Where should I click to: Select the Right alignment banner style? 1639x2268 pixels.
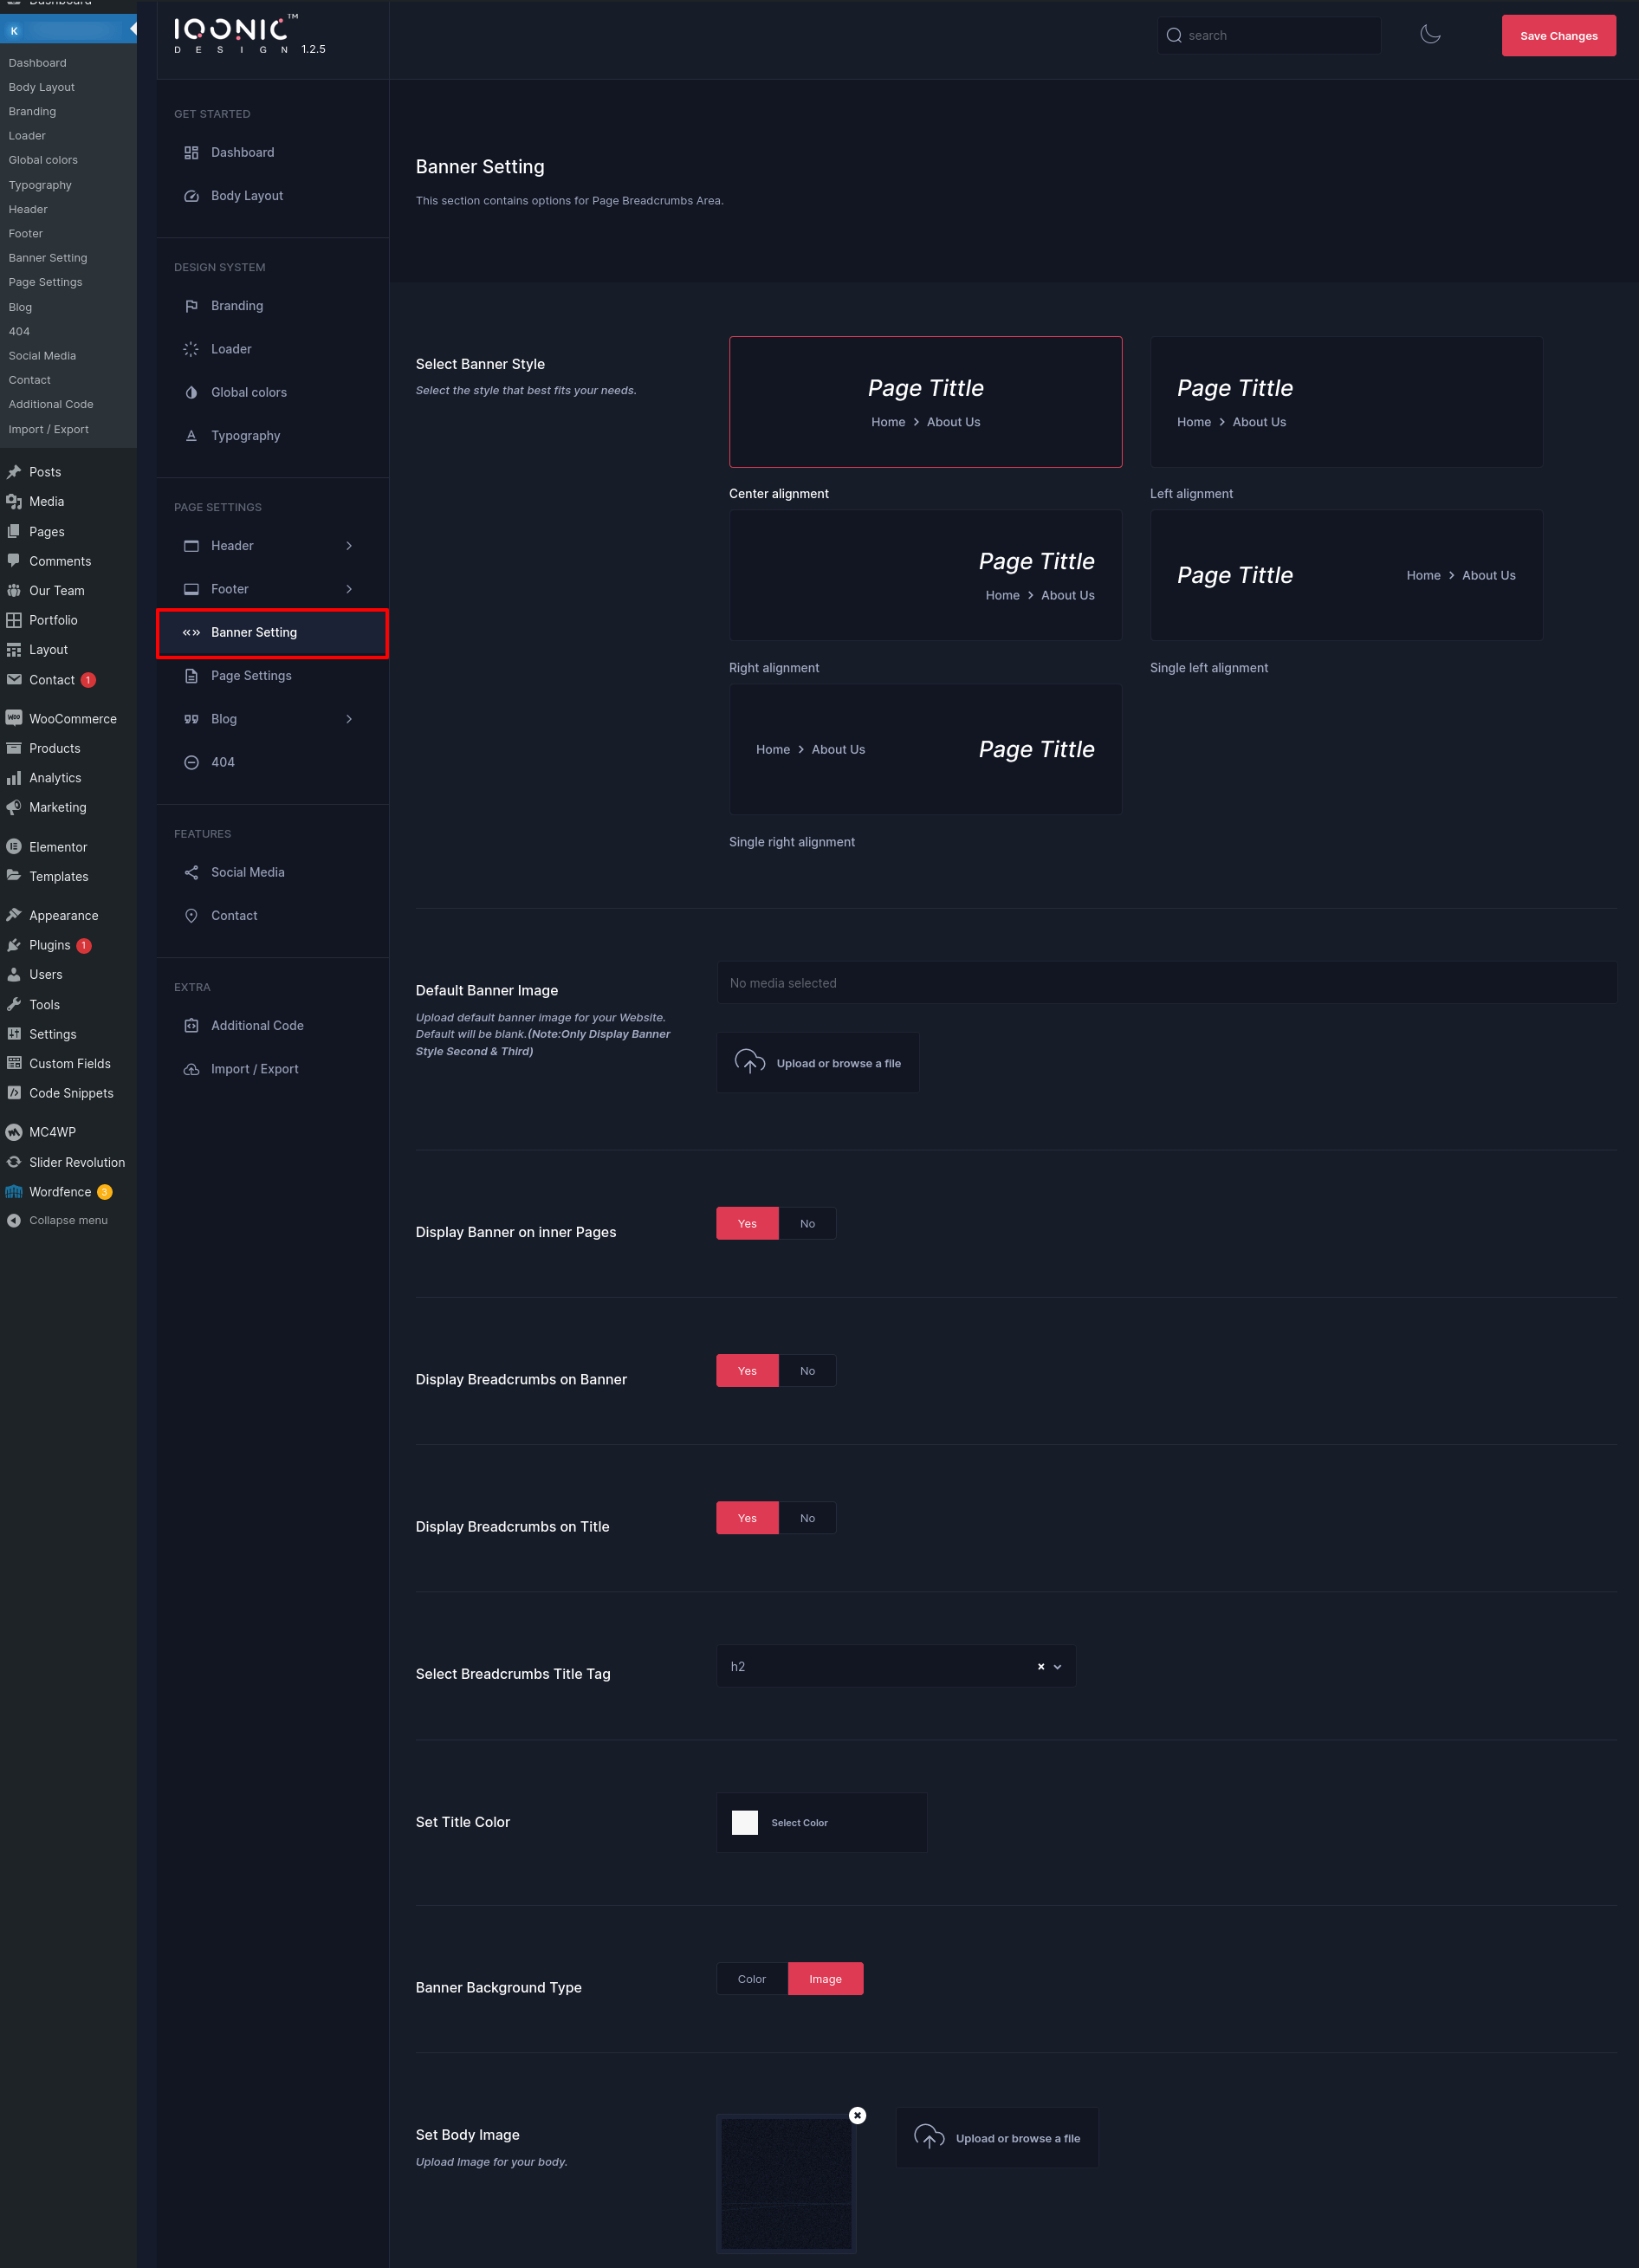pyautogui.click(x=925, y=576)
